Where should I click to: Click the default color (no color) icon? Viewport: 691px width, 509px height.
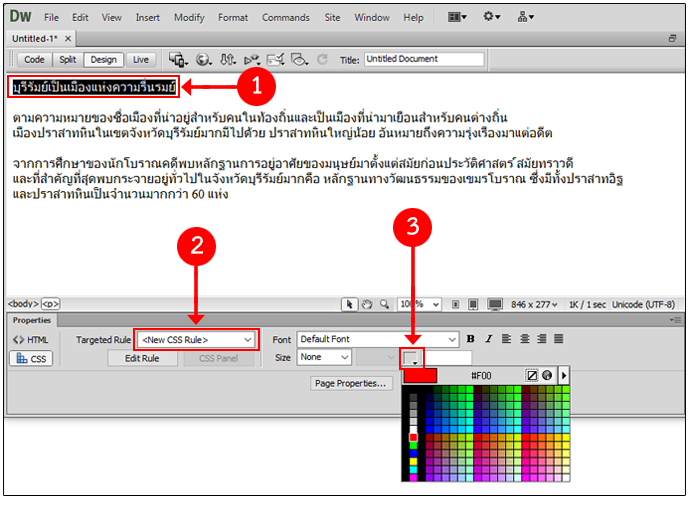(532, 375)
